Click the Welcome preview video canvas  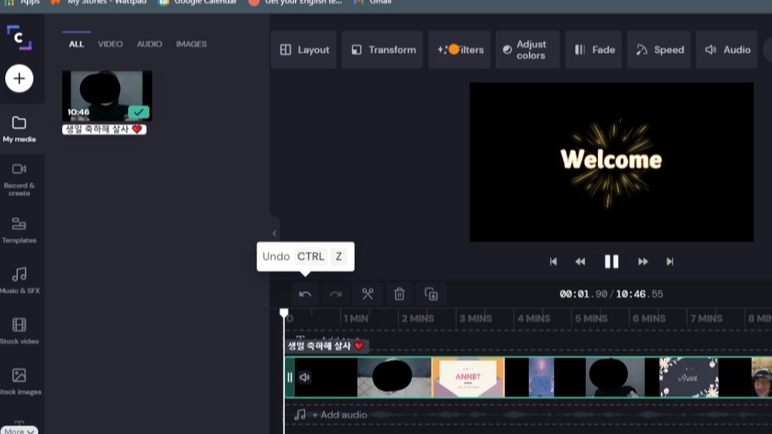coord(611,162)
